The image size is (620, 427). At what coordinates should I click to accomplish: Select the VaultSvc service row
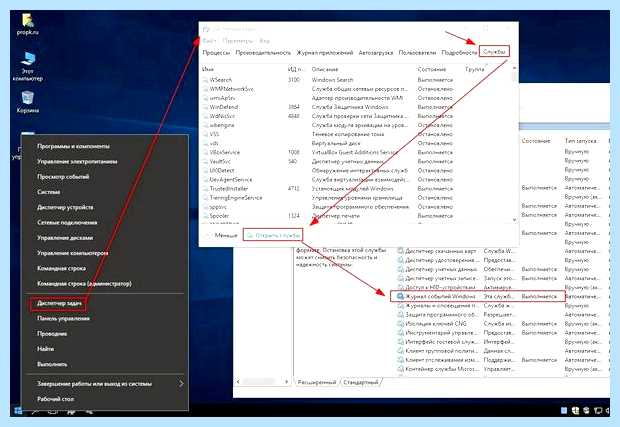click(x=327, y=162)
